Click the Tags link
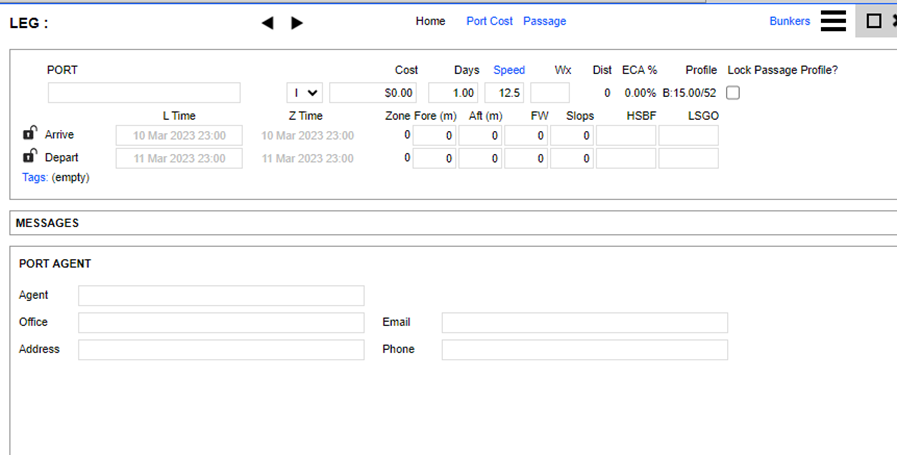Viewport: 897px width, 455px height. point(34,177)
